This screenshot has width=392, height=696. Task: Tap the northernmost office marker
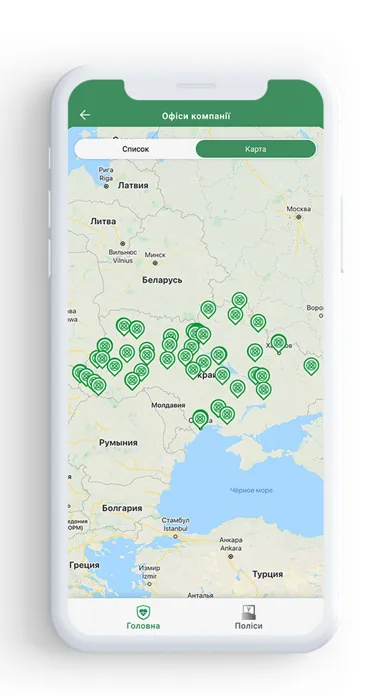coord(239,301)
